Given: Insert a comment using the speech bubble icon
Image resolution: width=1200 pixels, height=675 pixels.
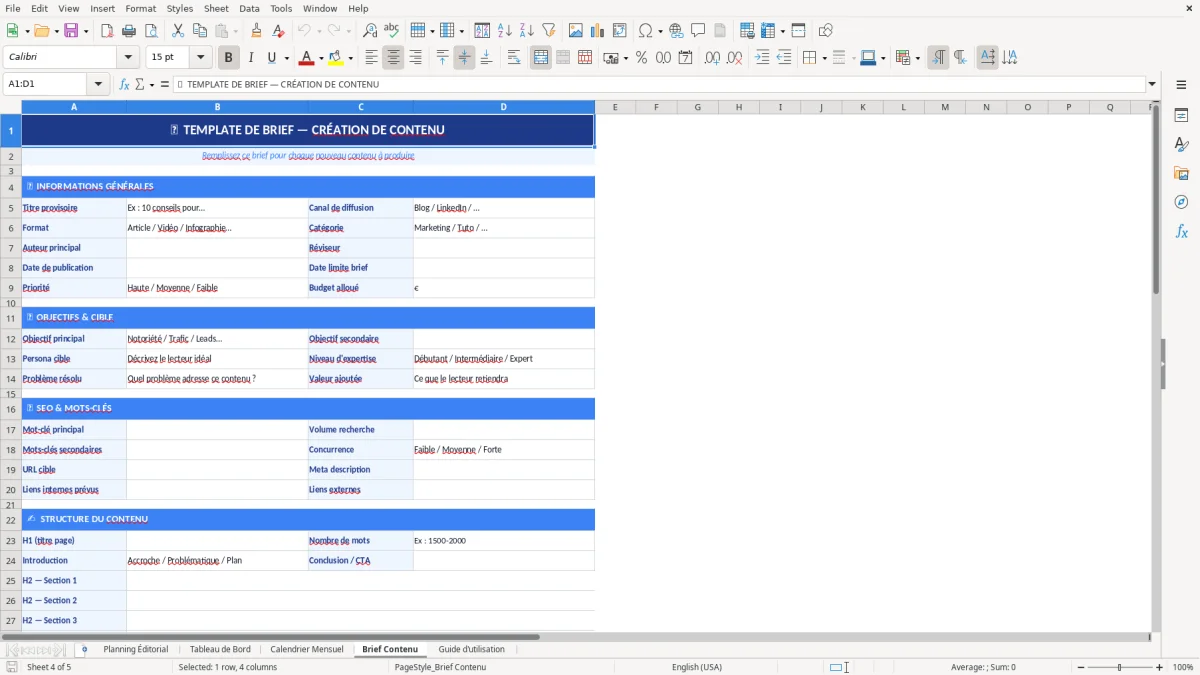Looking at the screenshot, I should tap(697, 30).
